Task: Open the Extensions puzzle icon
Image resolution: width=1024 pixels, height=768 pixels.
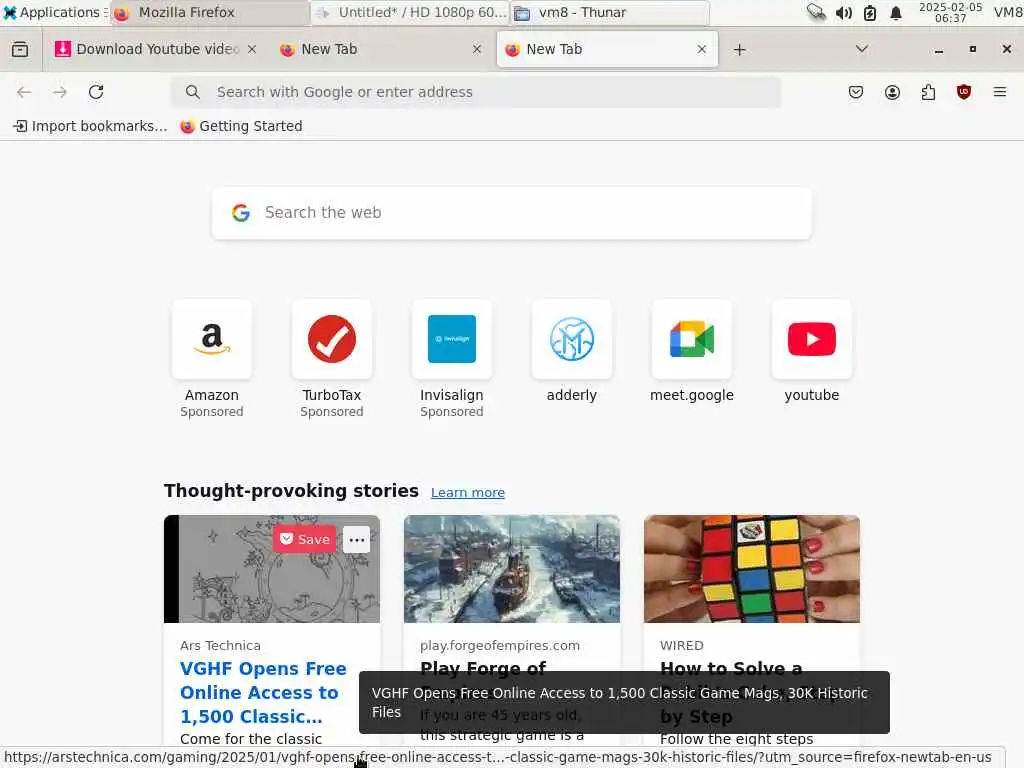Action: coord(928,92)
